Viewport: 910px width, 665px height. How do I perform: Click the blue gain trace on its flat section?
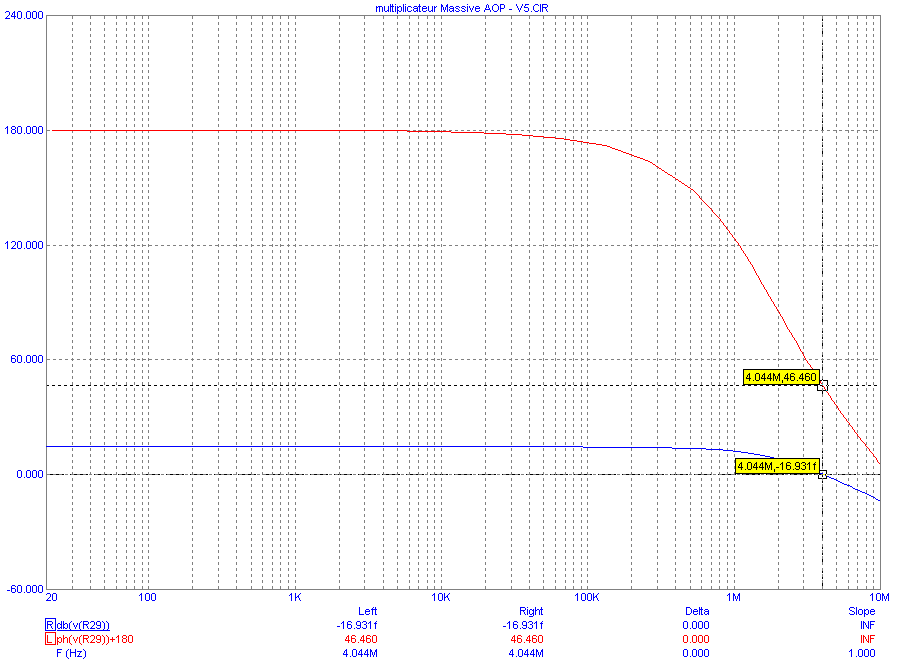coord(290,446)
